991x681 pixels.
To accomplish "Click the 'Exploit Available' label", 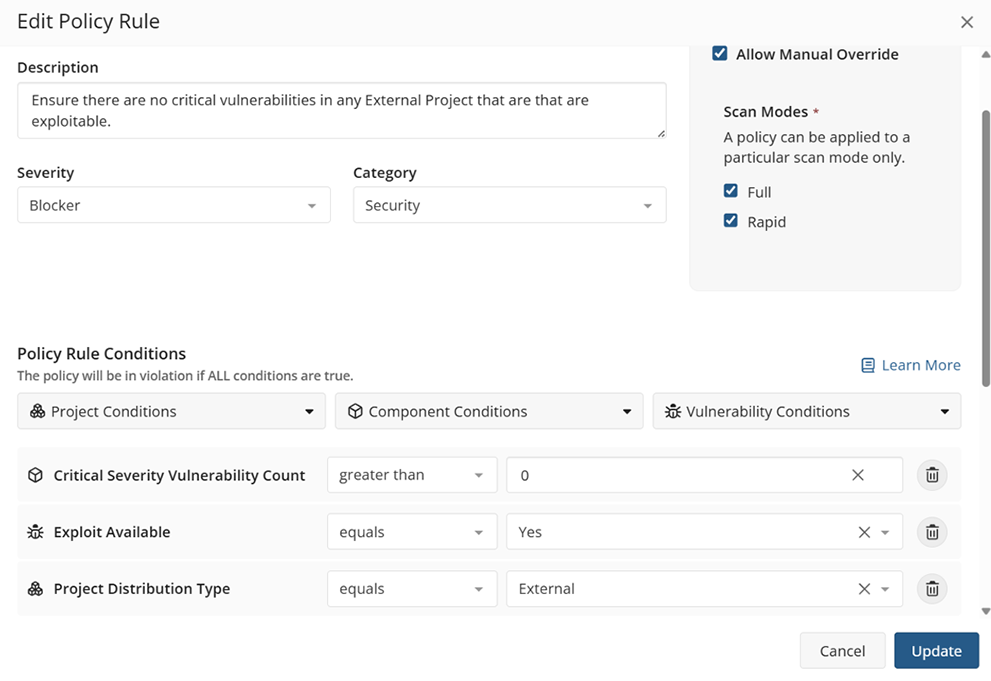I will [x=112, y=532].
